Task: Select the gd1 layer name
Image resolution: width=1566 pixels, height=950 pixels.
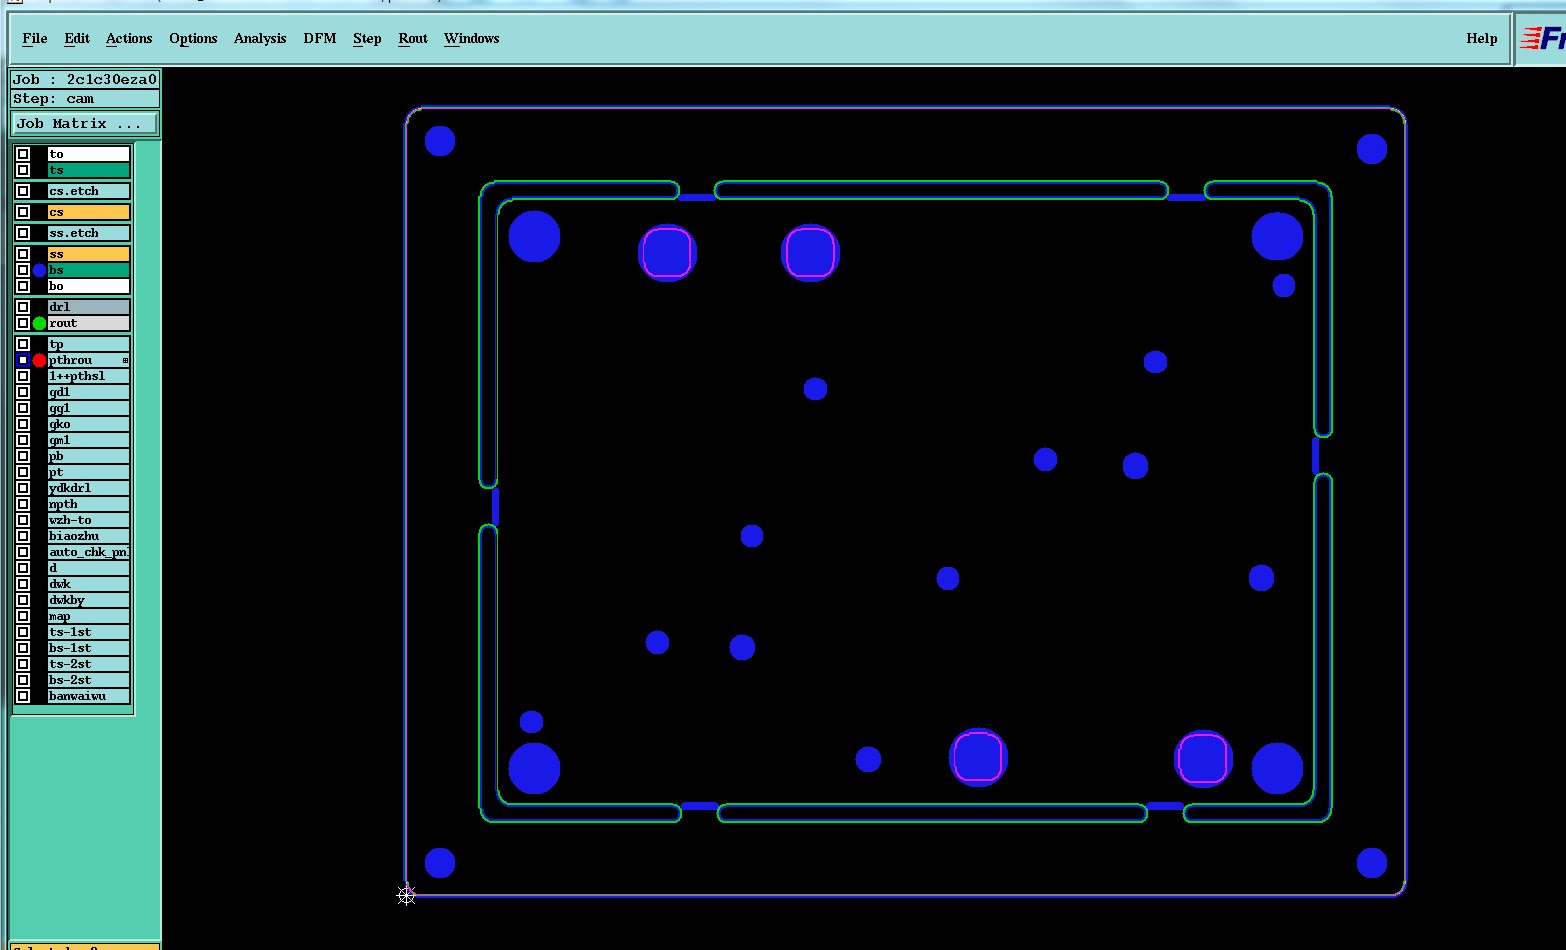Action: (x=89, y=392)
